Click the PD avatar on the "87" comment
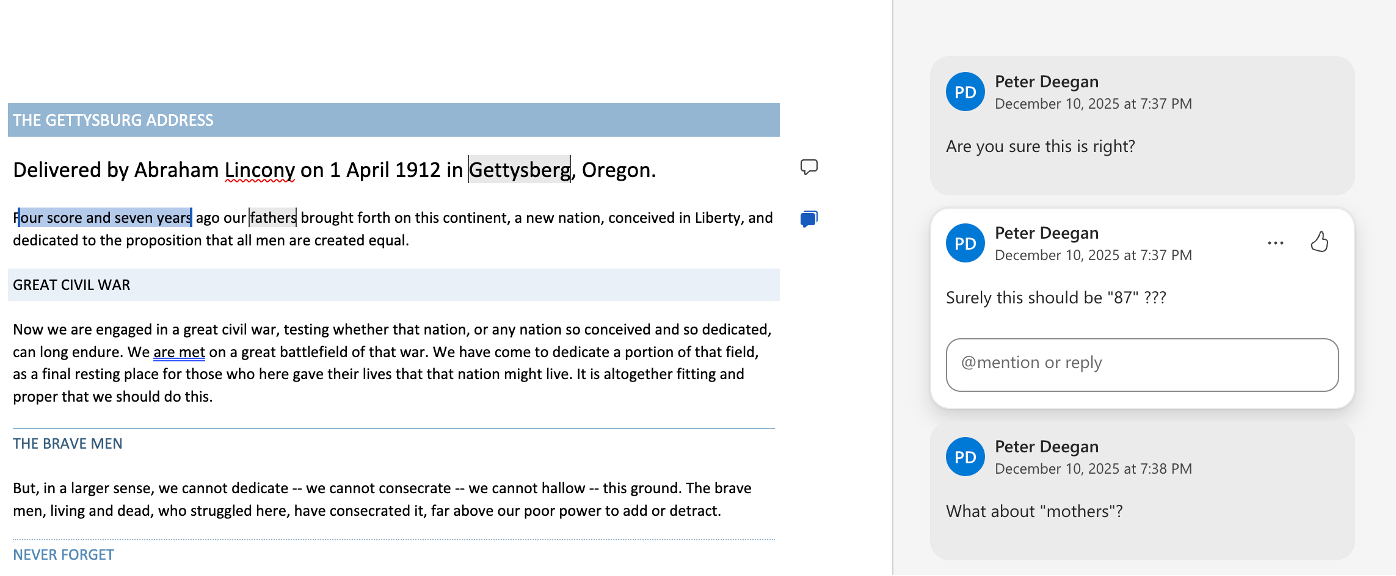The width and height of the screenshot is (1396, 576). pos(965,243)
